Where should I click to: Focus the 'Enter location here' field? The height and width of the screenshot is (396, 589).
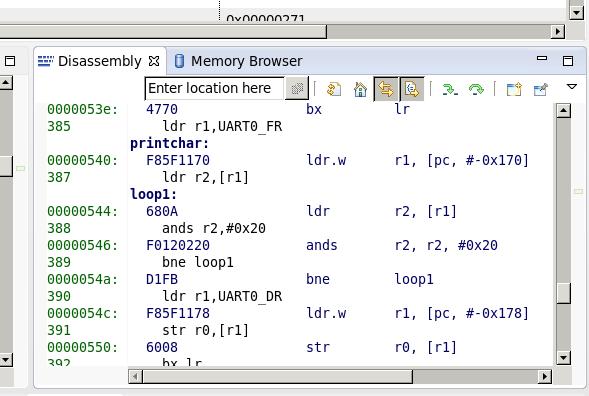coord(214,89)
